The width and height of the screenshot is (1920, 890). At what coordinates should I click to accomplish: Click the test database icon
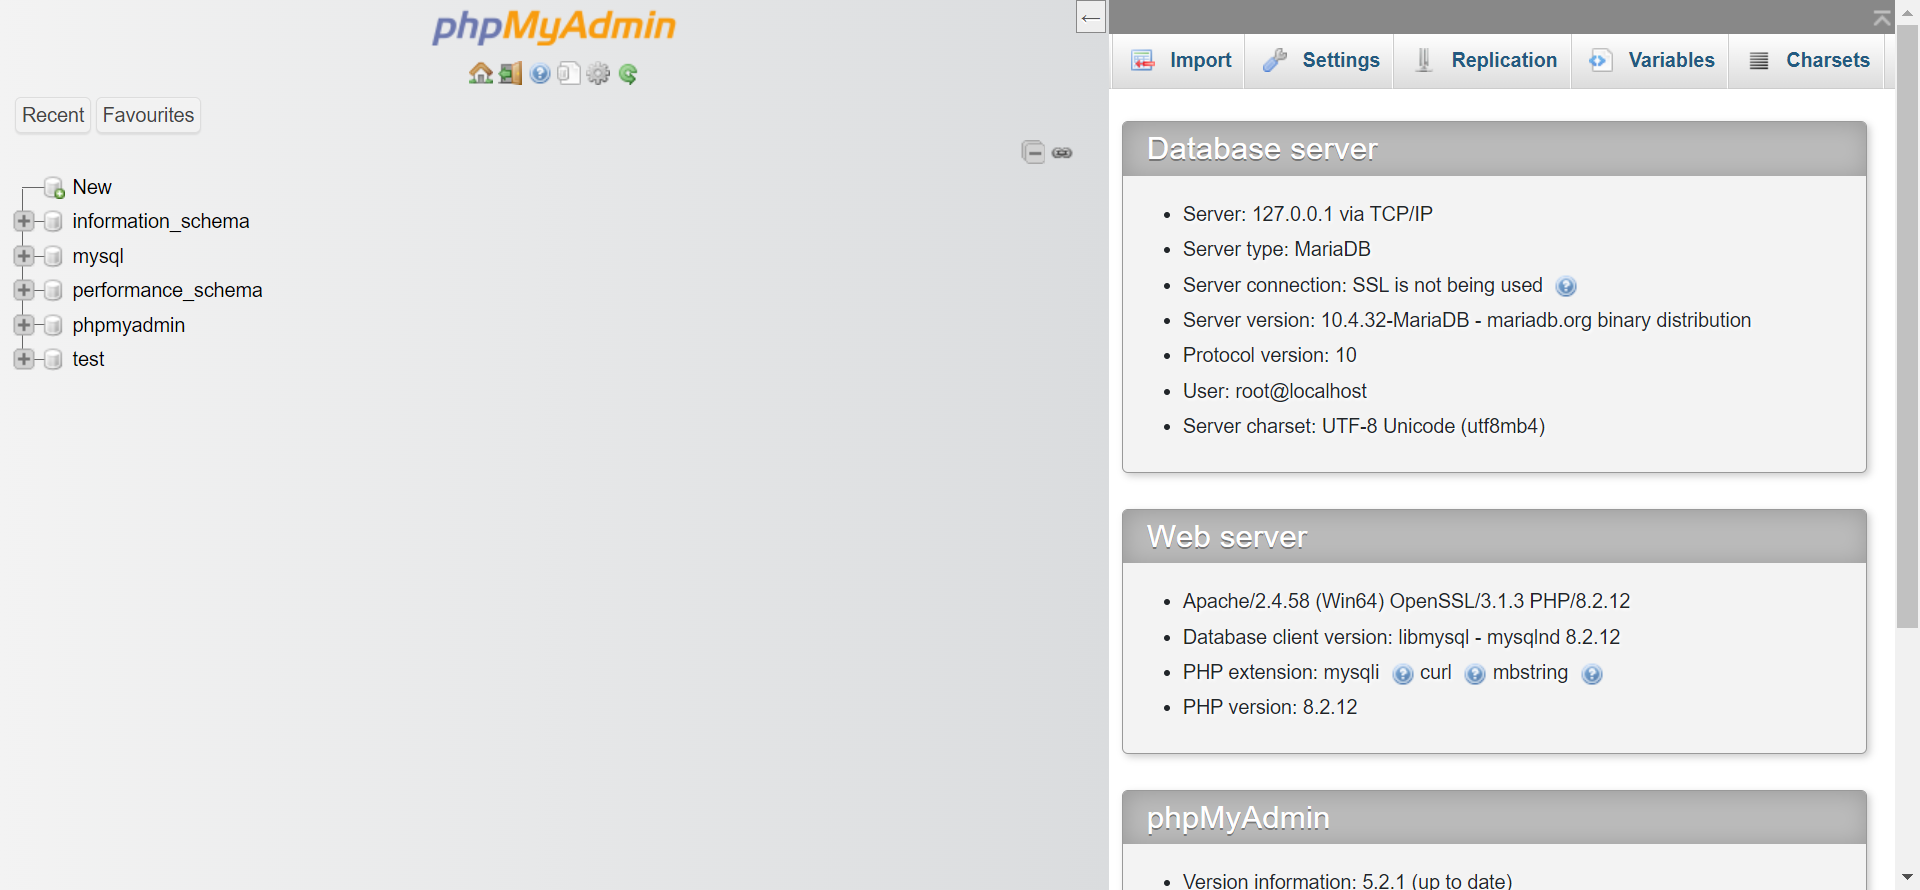tap(54, 359)
